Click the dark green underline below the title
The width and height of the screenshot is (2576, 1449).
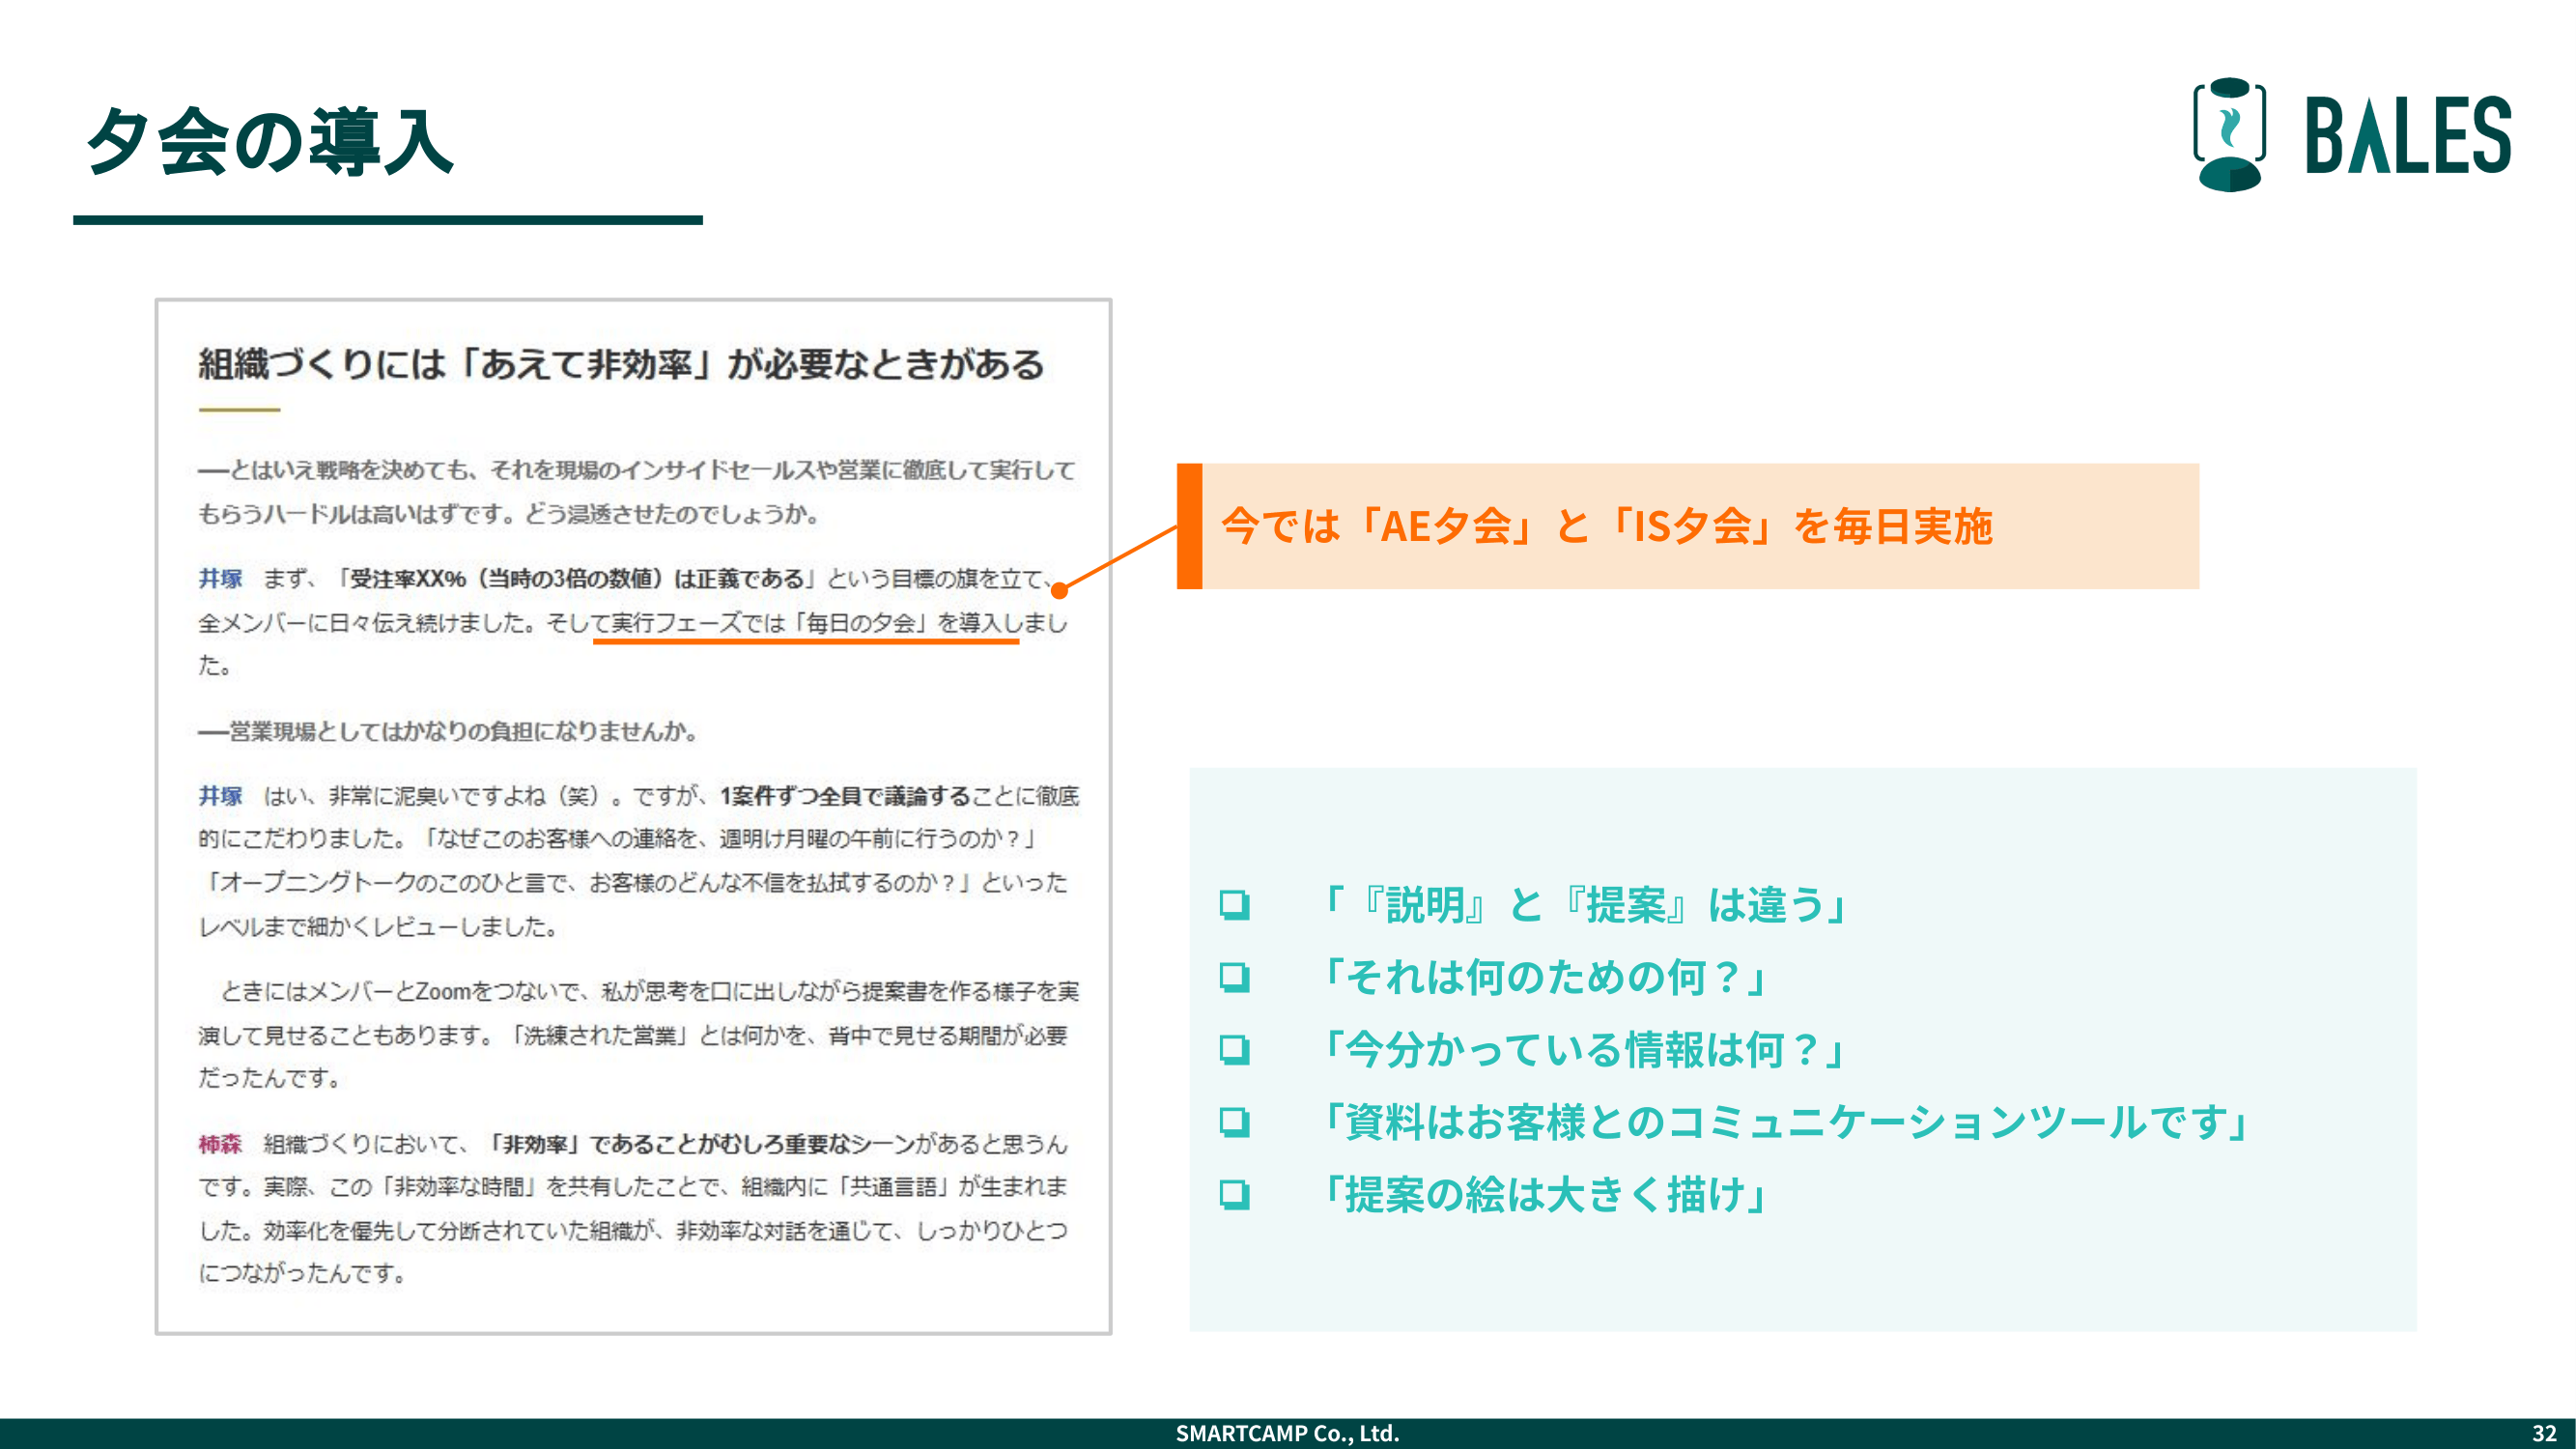(x=388, y=220)
